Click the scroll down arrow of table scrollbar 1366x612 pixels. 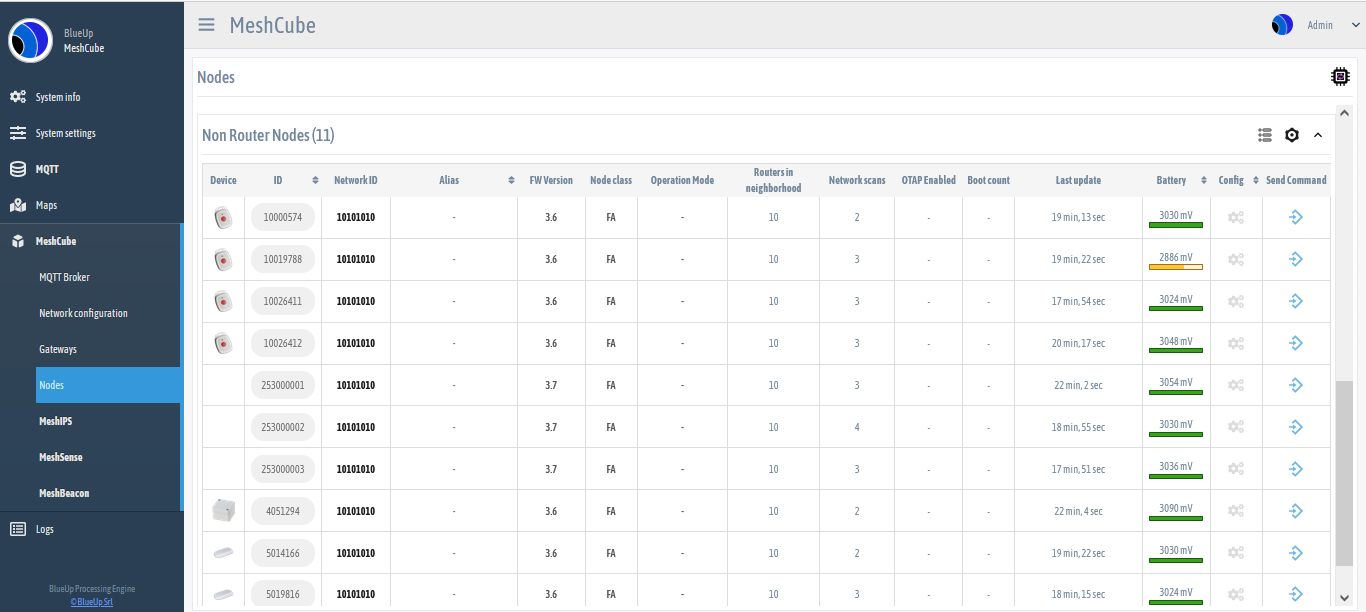1344,597
